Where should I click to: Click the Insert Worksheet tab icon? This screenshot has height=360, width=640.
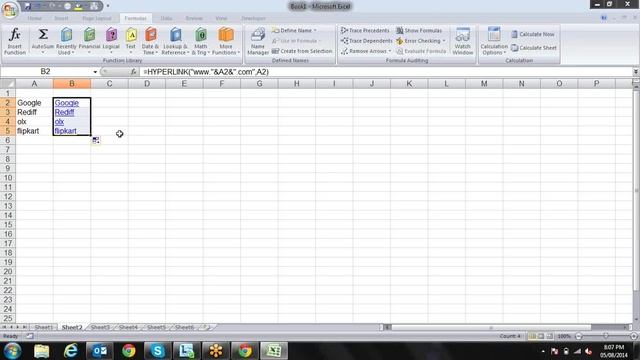tap(207, 327)
